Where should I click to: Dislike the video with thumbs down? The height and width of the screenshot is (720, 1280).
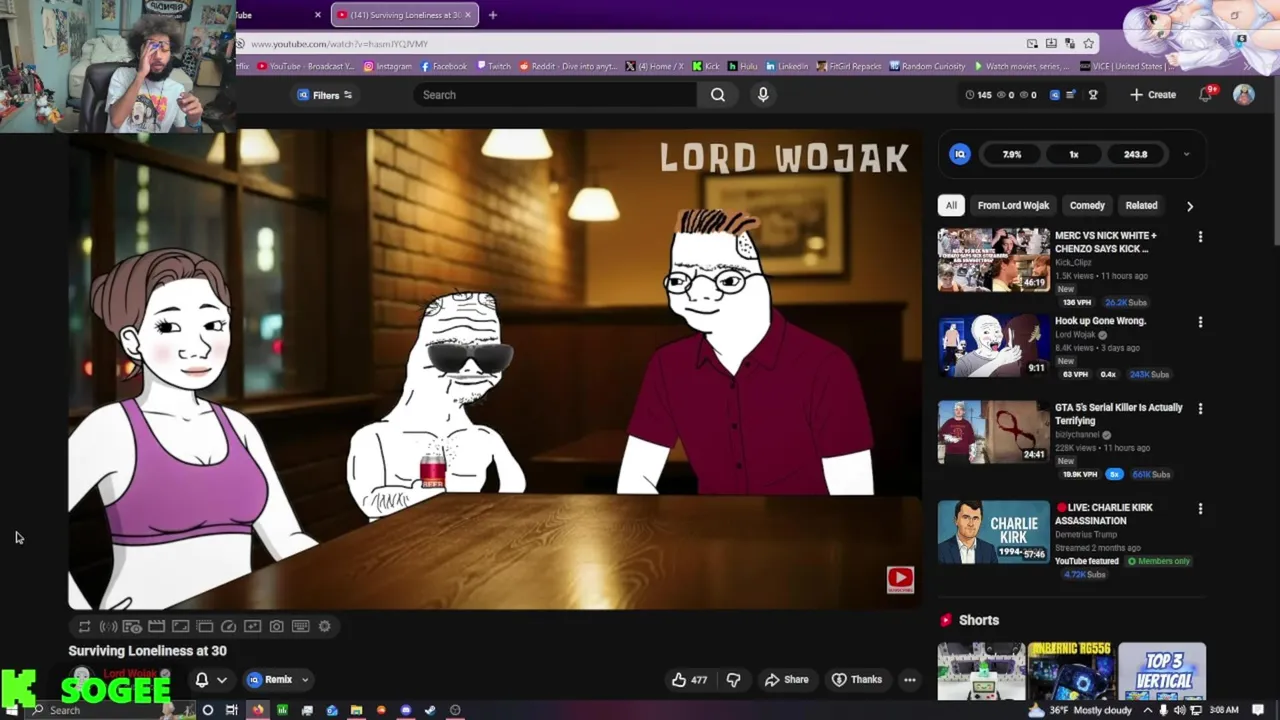[733, 680]
